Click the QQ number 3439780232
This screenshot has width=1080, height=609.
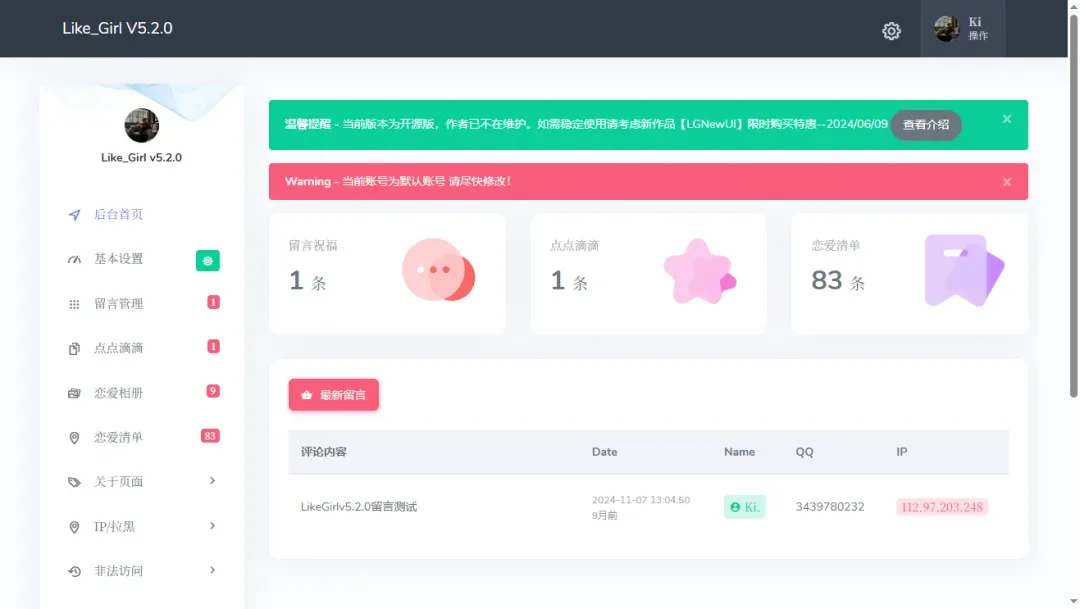(830, 507)
